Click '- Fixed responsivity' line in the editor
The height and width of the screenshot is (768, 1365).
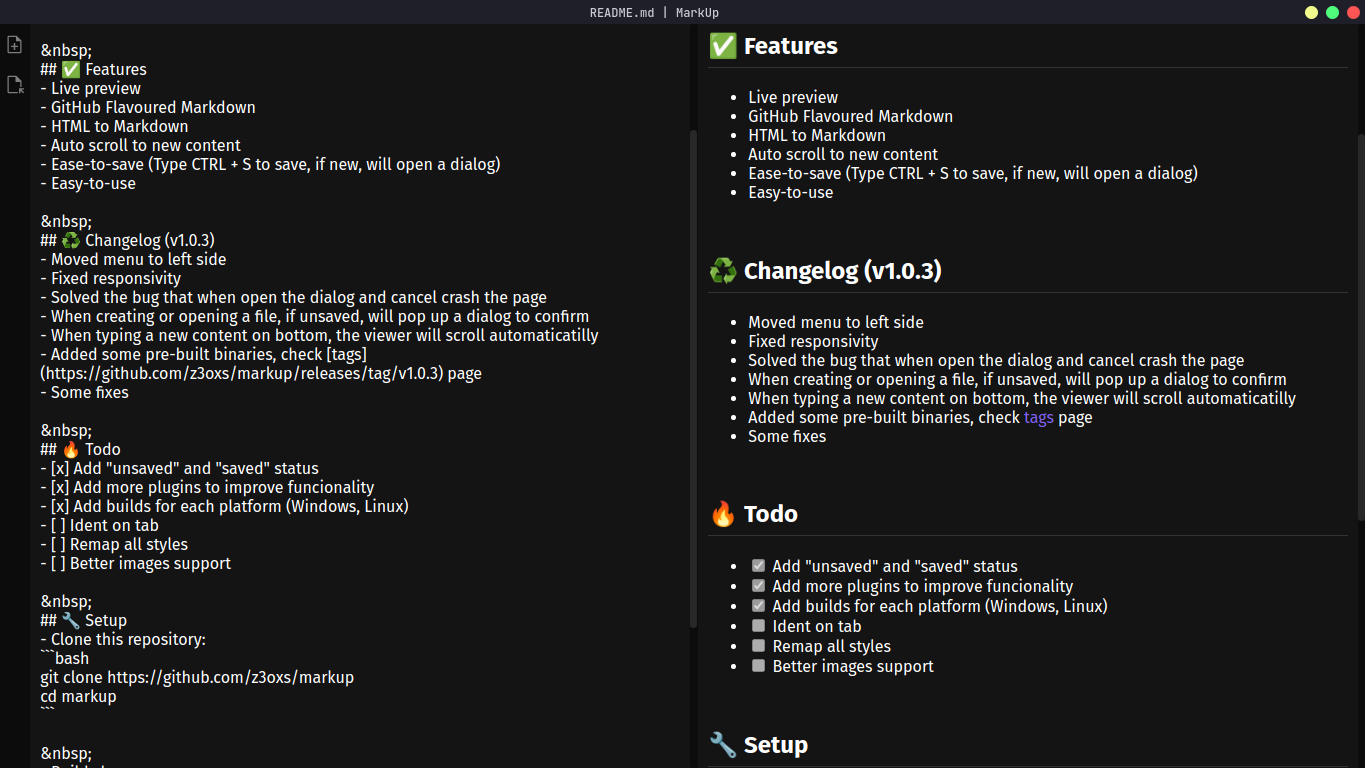tap(110, 278)
